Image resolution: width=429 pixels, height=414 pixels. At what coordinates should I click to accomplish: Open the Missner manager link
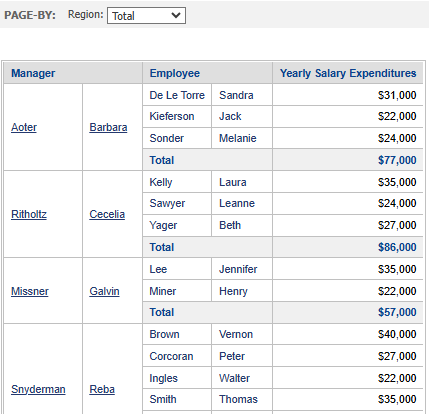tap(30, 291)
